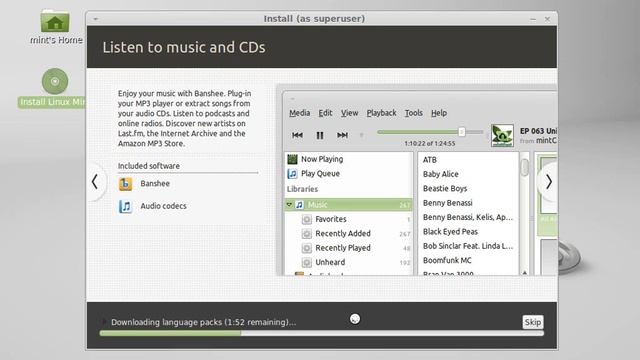Screen dimensions: 640x360
Task: Click the Banshee software icon
Action: tap(125, 184)
